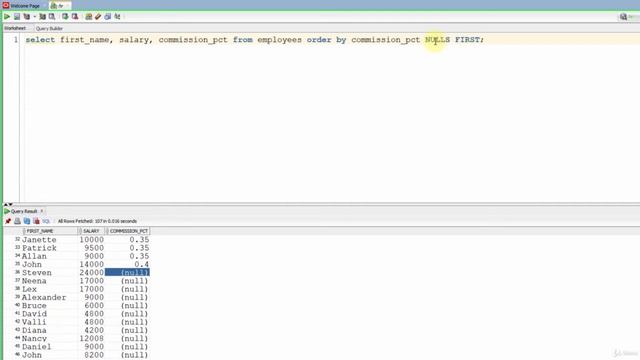Viewport: 640px width, 360px height.
Task: Click the 'All Rows Fetched' status text
Action: coord(97,221)
